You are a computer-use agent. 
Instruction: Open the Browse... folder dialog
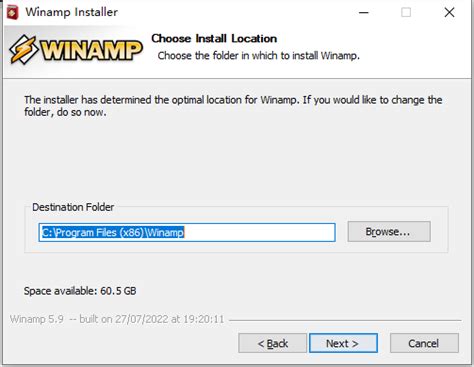[x=389, y=232]
